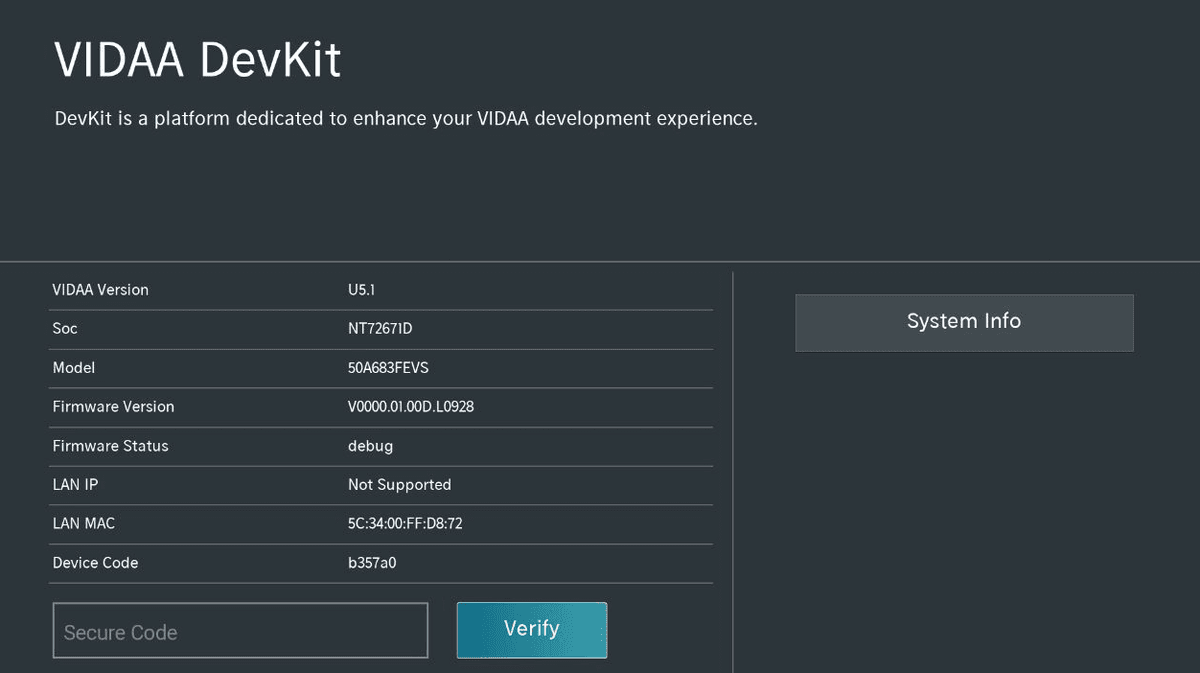This screenshot has width=1200, height=673.
Task: Select the Soc row label
Action: (65, 329)
